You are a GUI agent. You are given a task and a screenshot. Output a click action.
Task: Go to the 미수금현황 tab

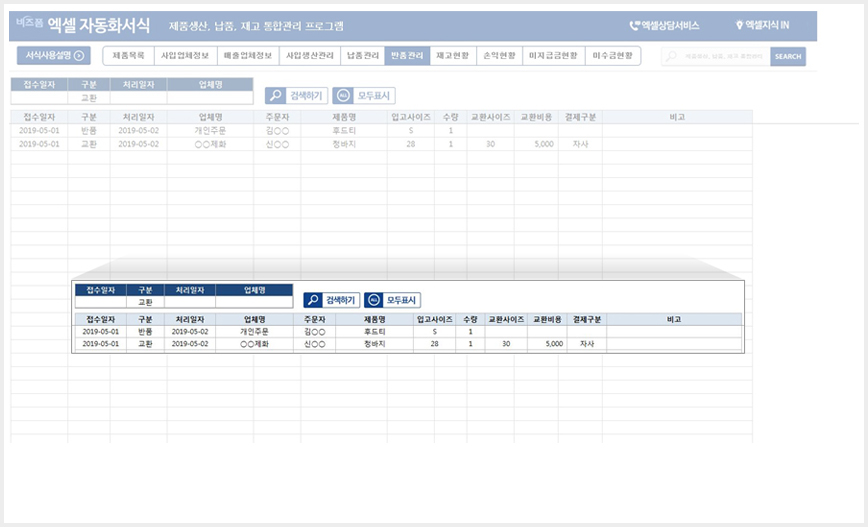point(613,56)
